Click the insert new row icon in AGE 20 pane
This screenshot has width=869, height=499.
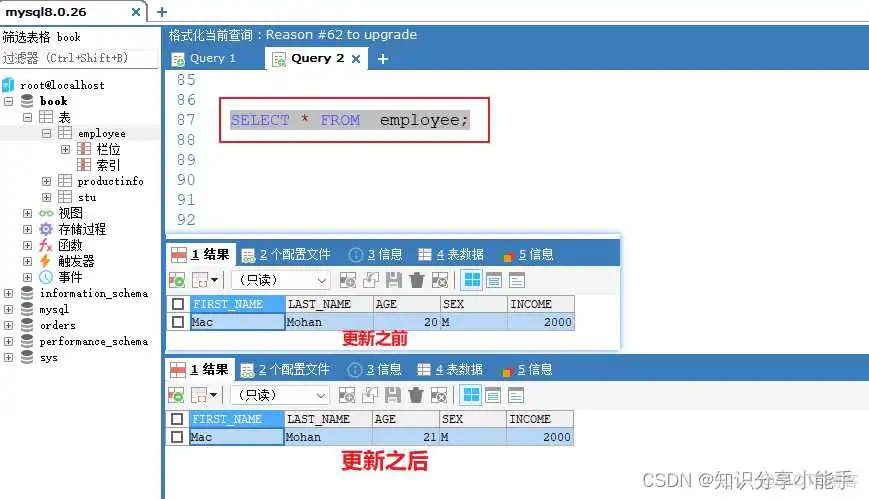tap(347, 281)
